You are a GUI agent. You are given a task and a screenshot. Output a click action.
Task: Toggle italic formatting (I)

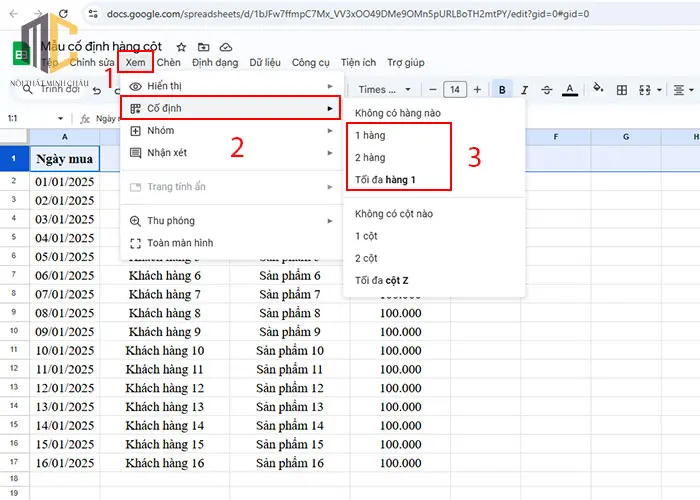pos(525,90)
